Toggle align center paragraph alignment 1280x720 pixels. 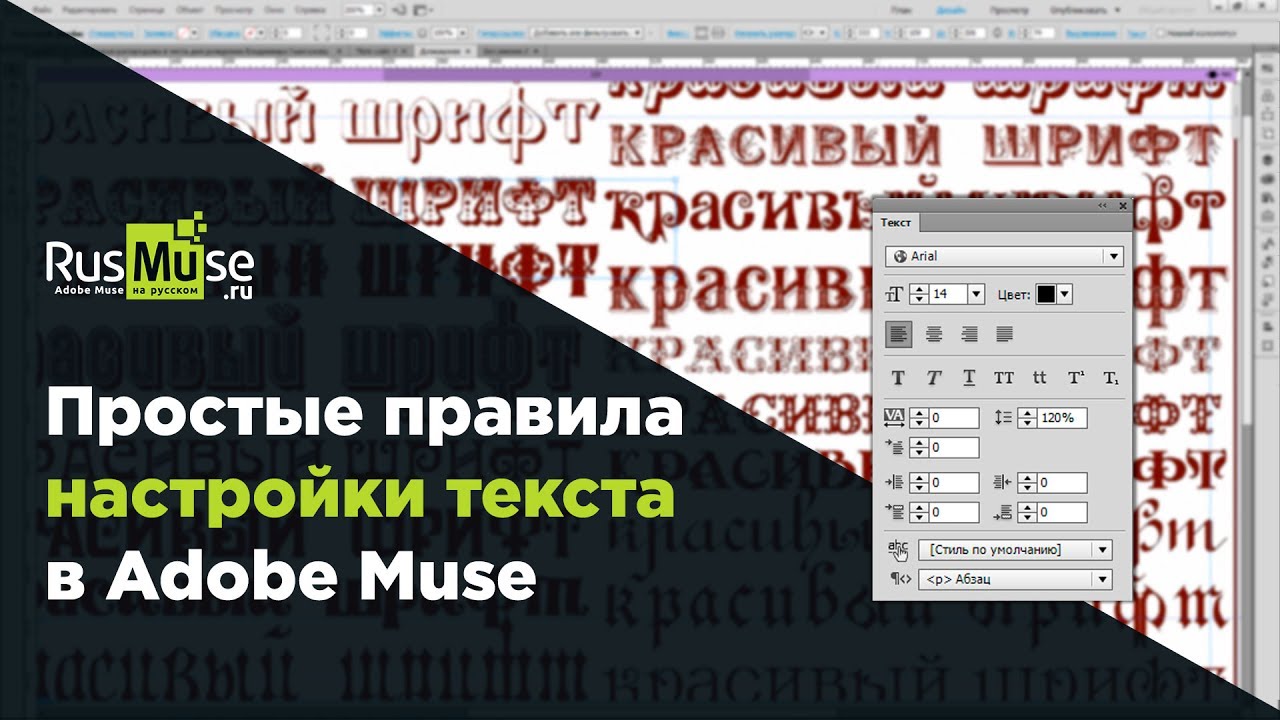tap(934, 334)
